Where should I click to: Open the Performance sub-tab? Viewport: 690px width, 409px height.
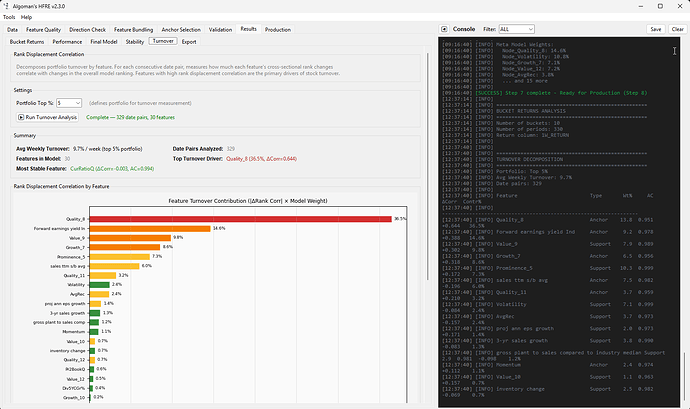tap(67, 42)
